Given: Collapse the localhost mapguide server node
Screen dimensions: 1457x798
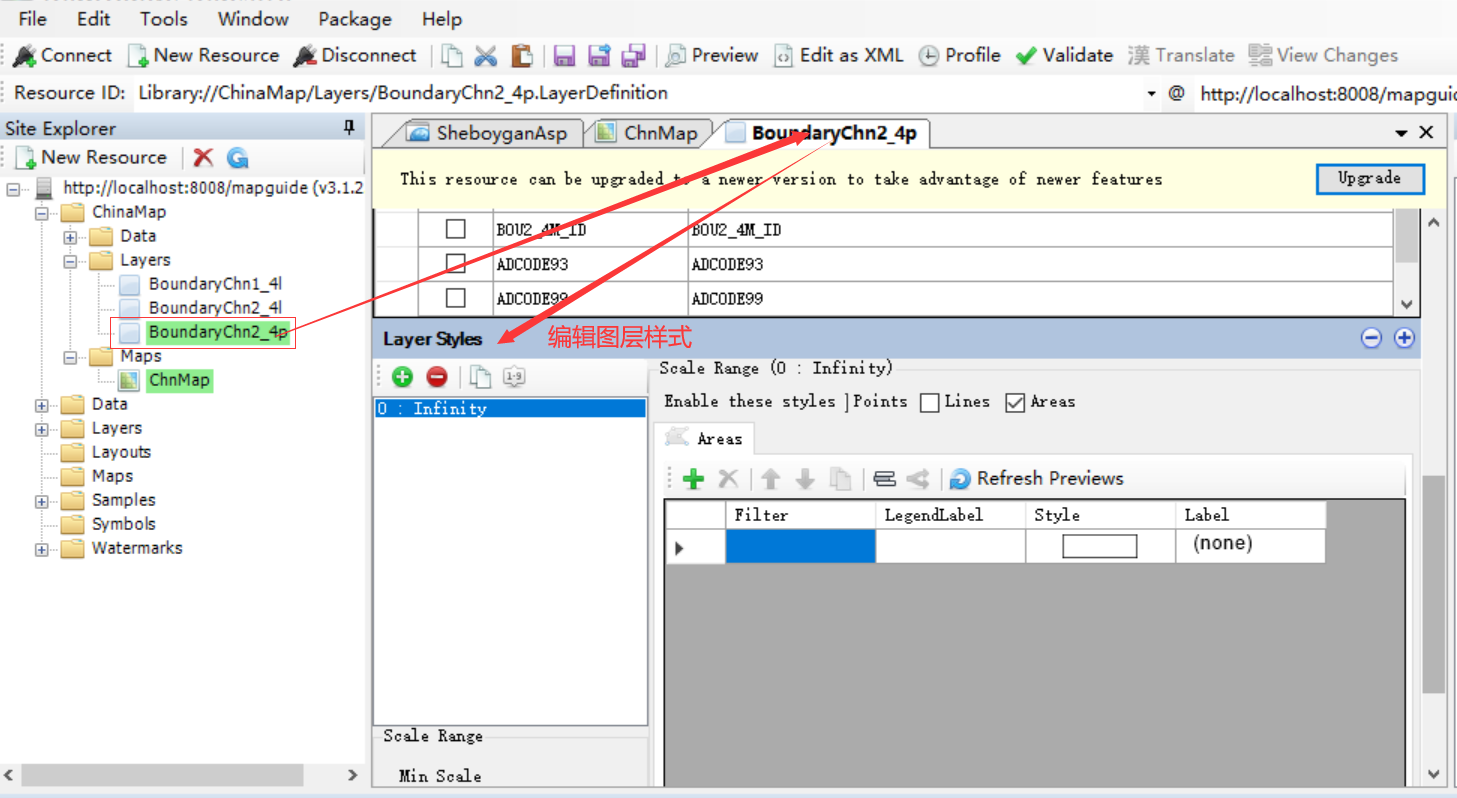Looking at the screenshot, I should 12,188.
